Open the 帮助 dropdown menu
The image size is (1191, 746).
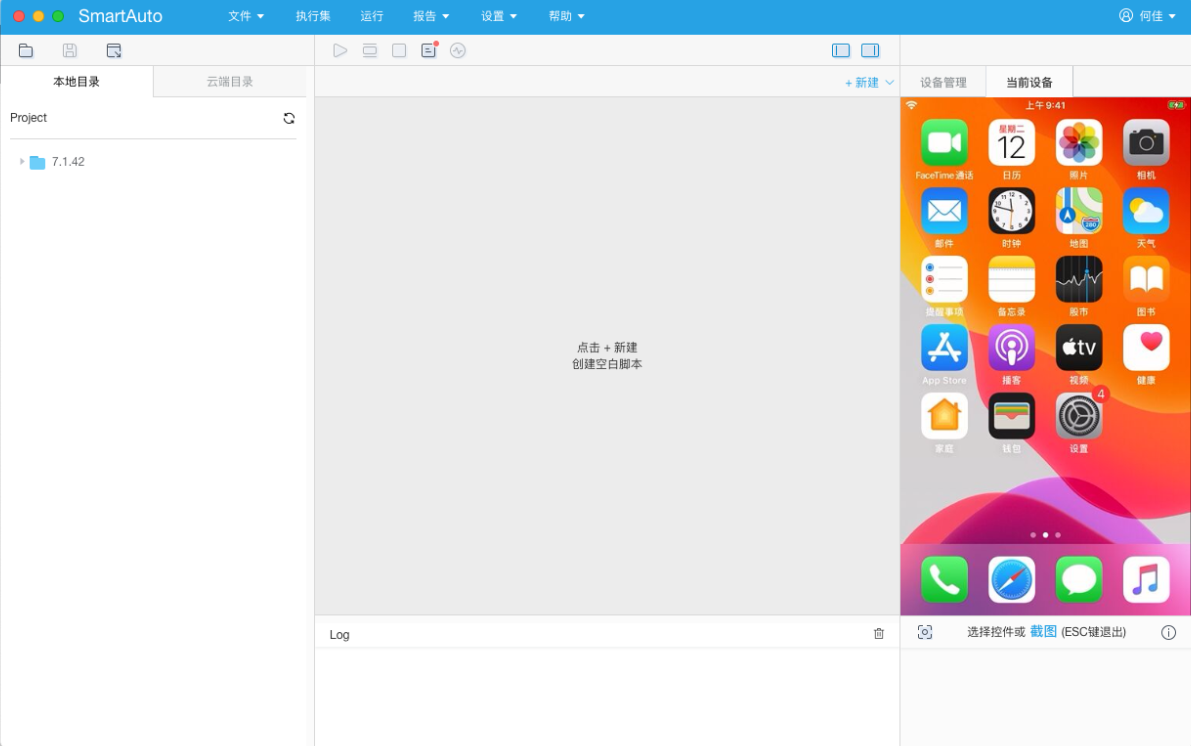(x=567, y=16)
